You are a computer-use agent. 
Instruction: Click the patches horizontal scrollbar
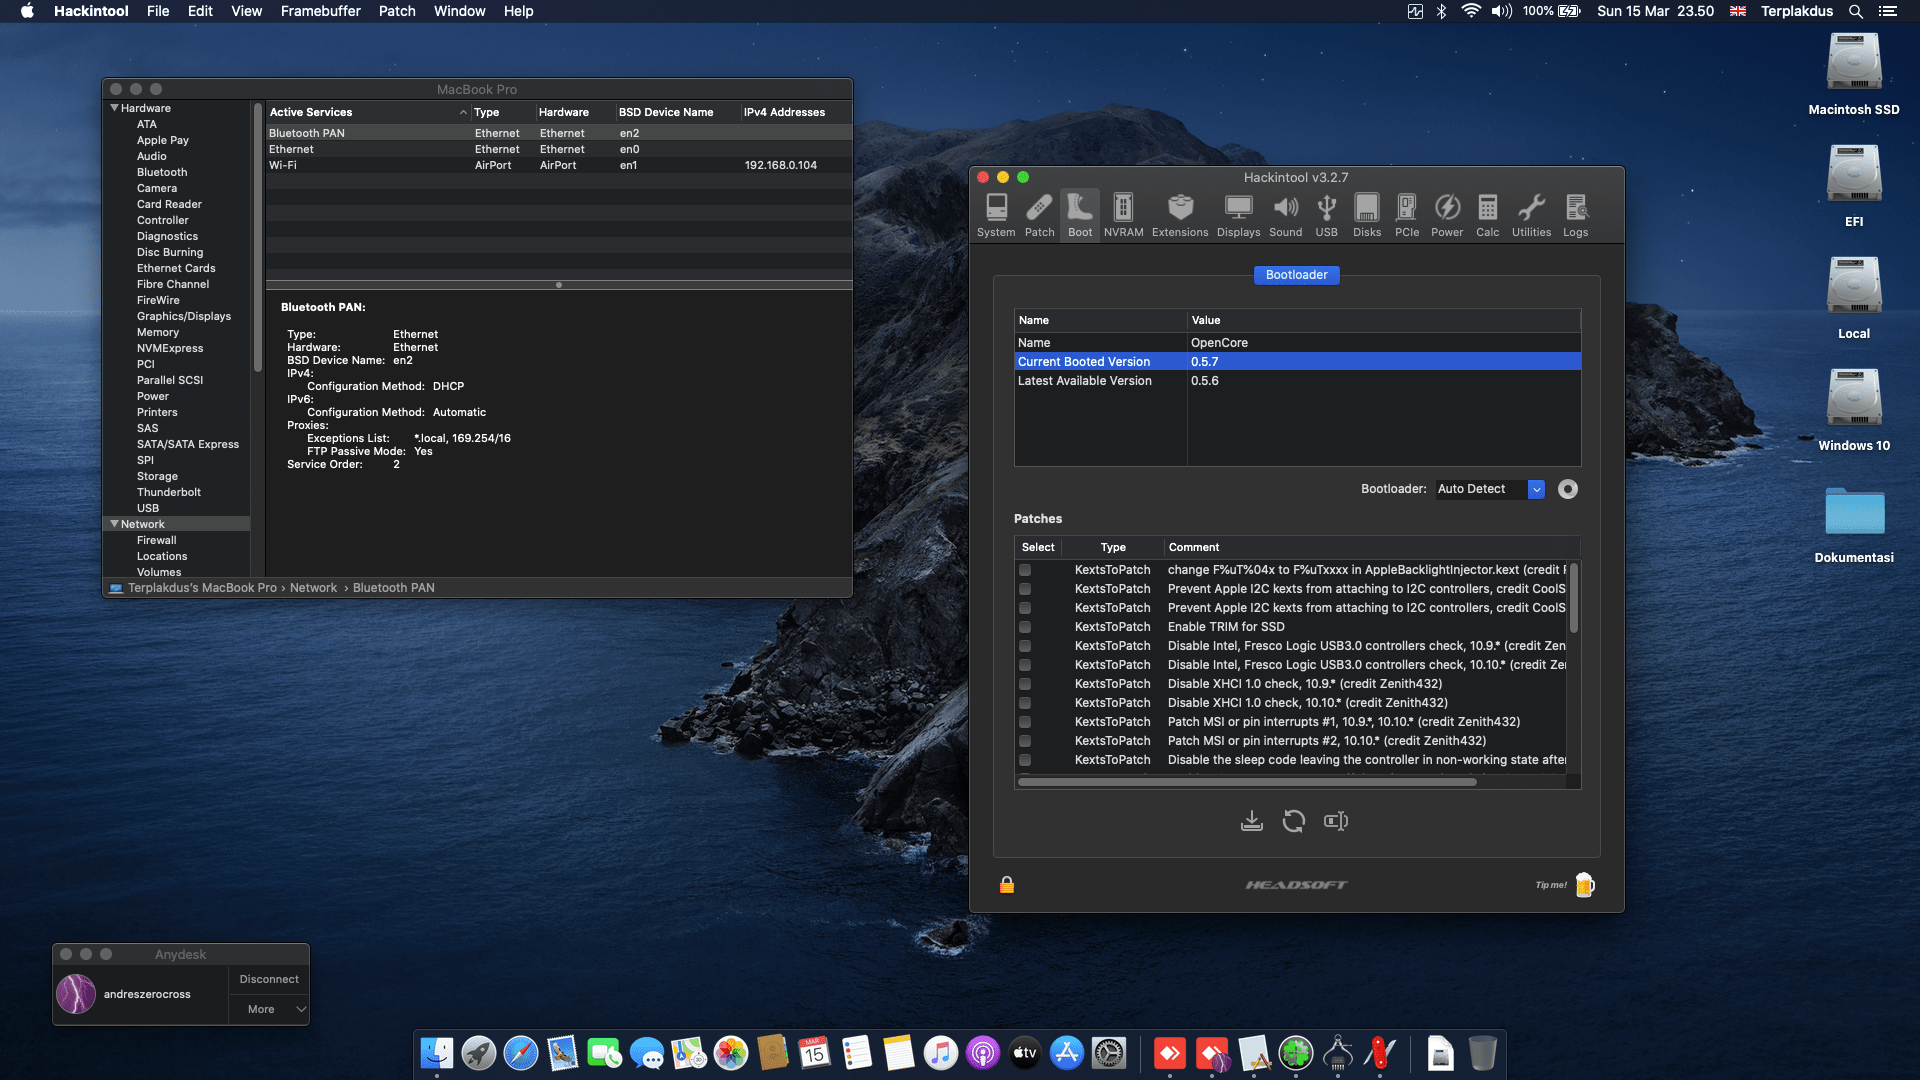point(1247,782)
